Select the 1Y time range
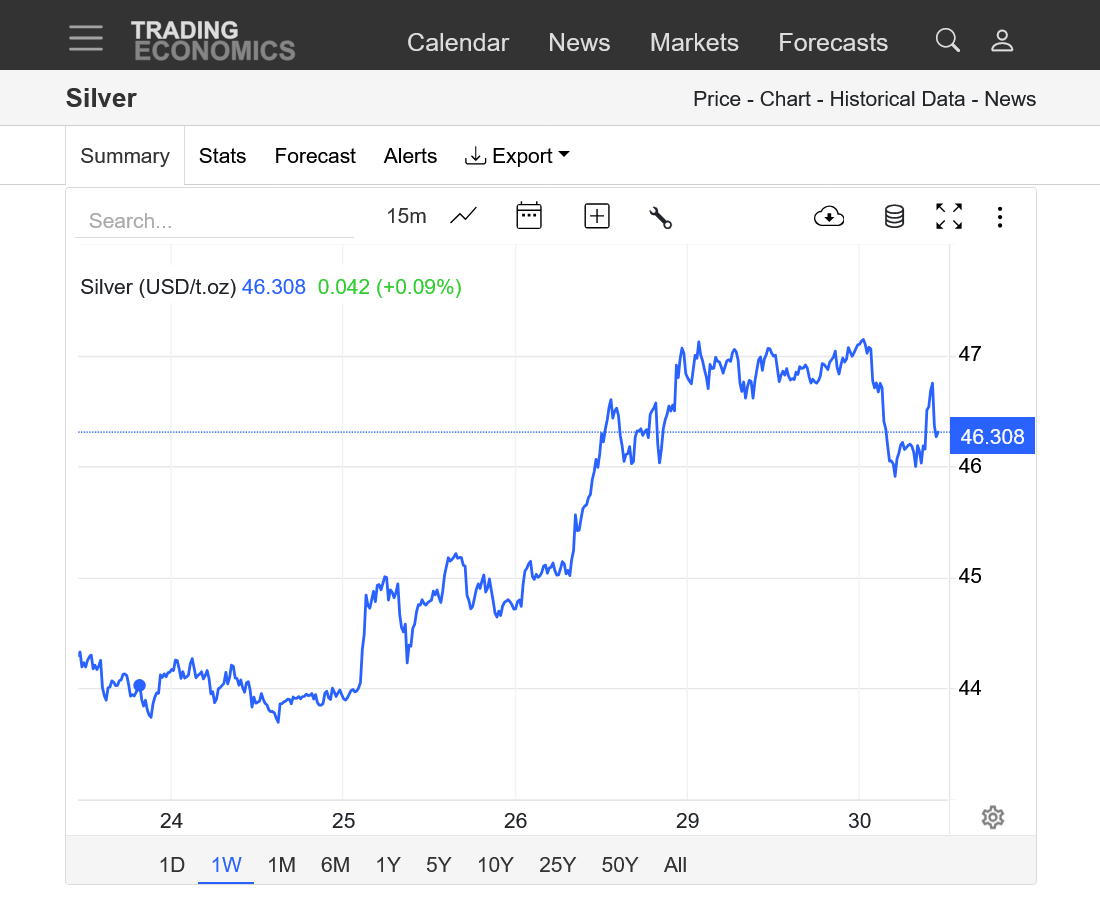This screenshot has width=1100, height=901. pyautogui.click(x=389, y=865)
